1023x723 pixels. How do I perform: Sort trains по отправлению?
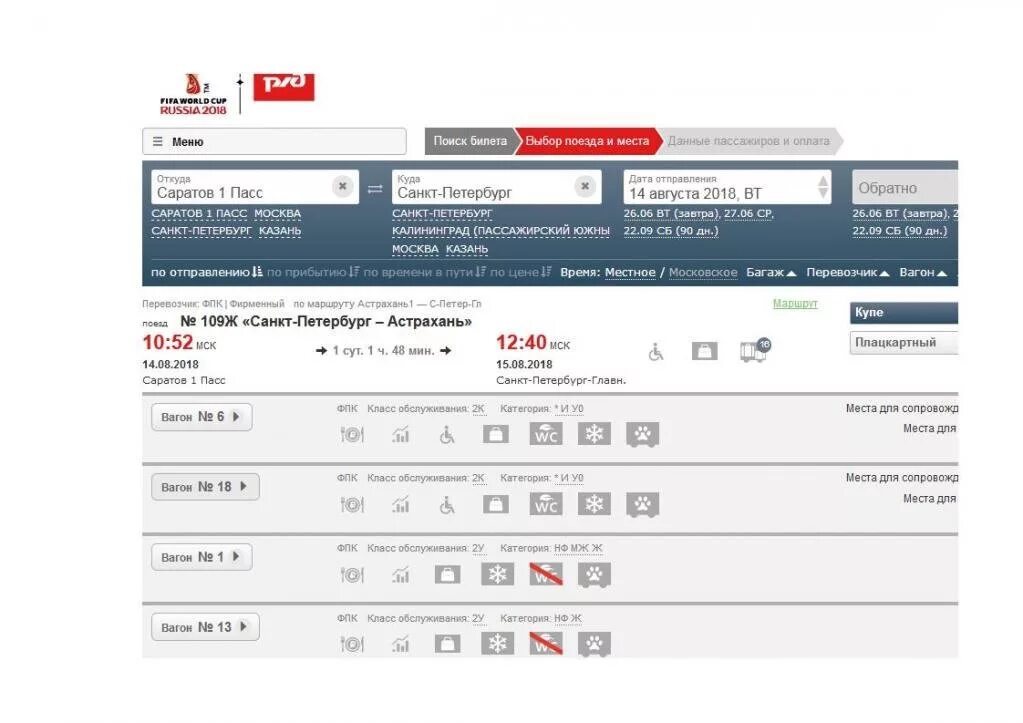pyautogui.click(x=206, y=272)
